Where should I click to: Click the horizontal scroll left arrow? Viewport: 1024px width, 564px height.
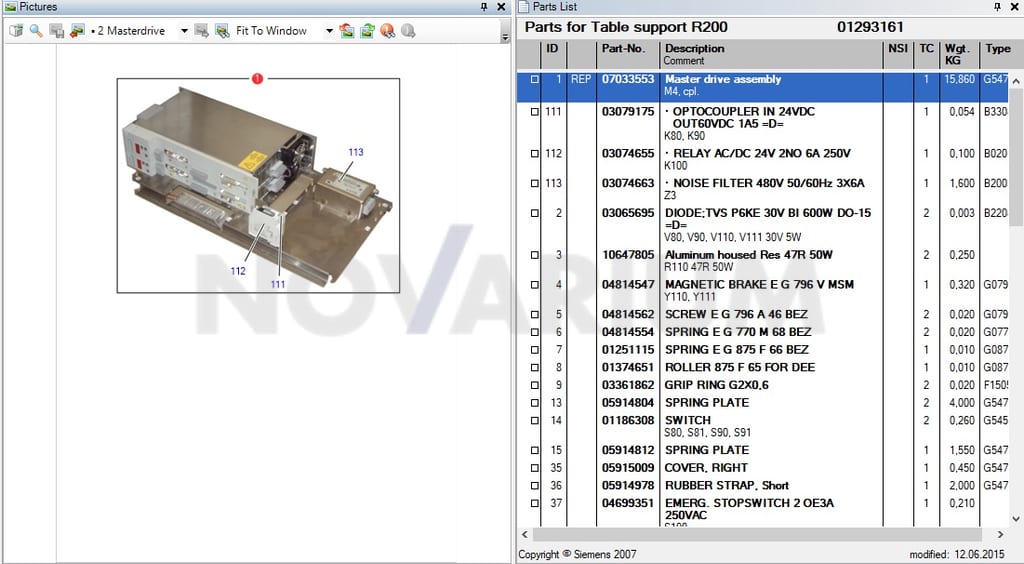(x=524, y=535)
